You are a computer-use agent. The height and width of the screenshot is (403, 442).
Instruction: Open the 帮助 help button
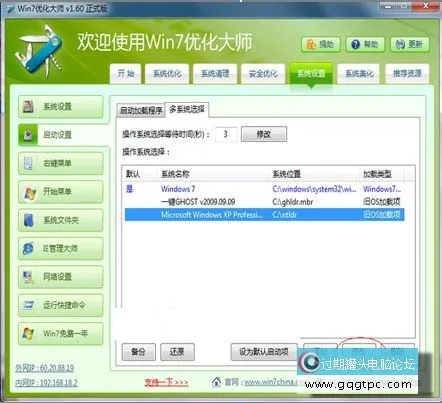click(365, 44)
